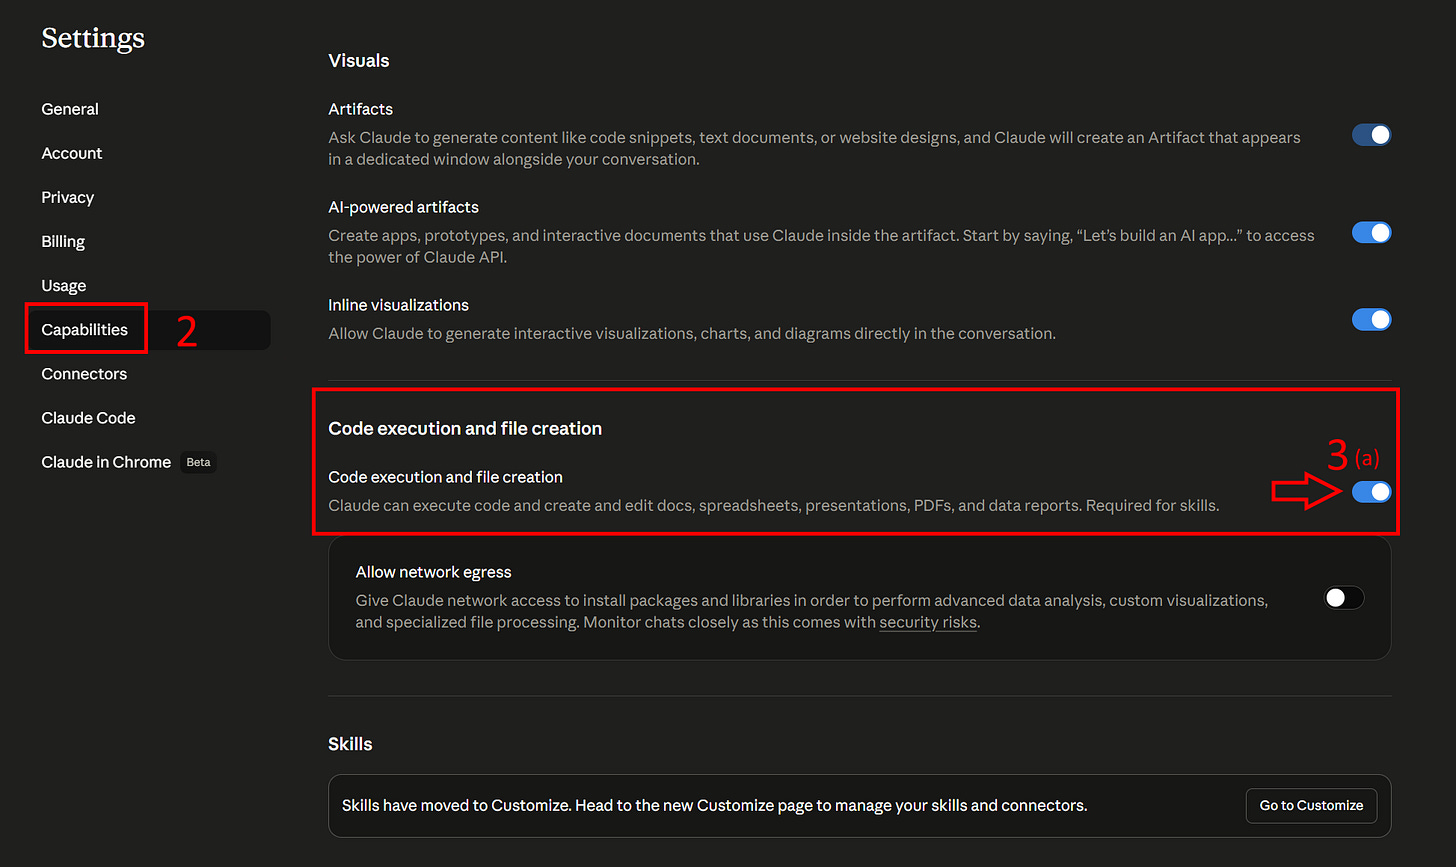The image size is (1456, 867).
Task: Open Claude in Chrome settings
Action: (x=106, y=462)
